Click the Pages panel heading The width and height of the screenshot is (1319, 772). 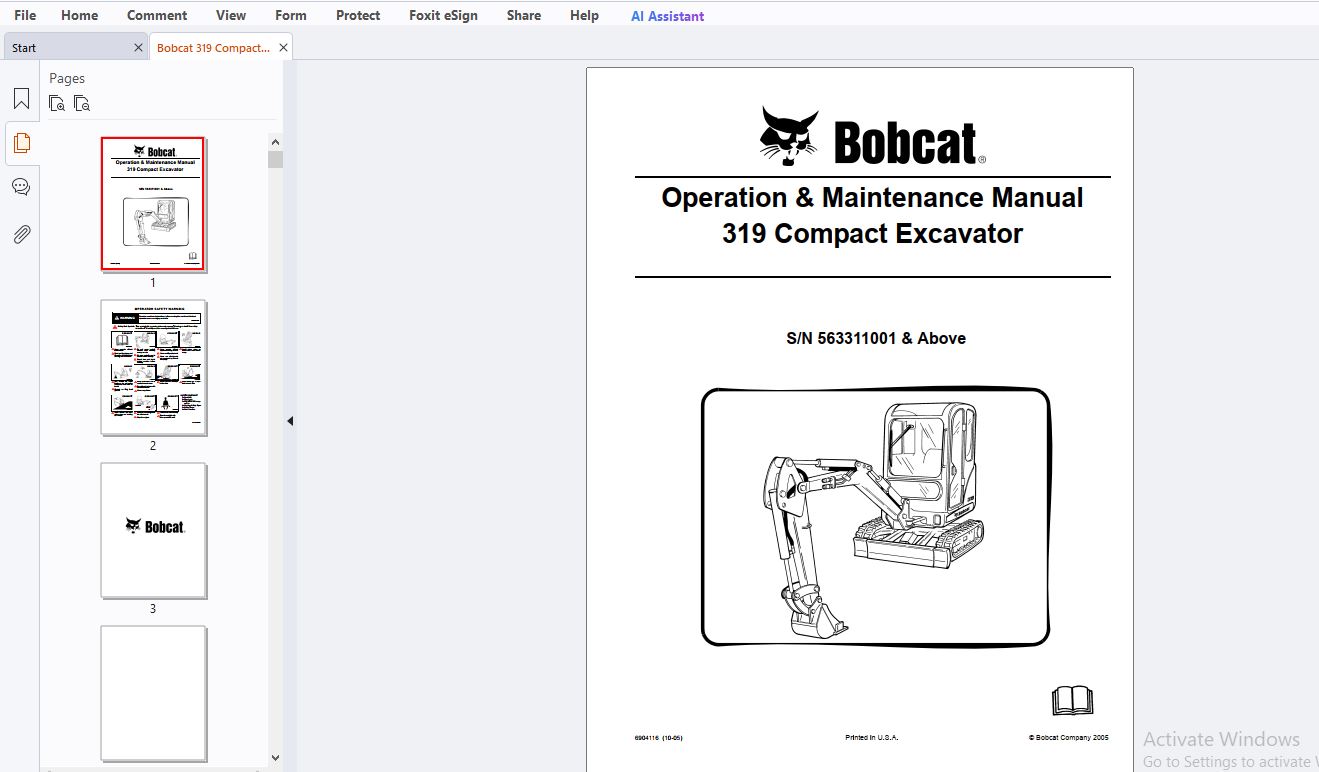(x=67, y=78)
